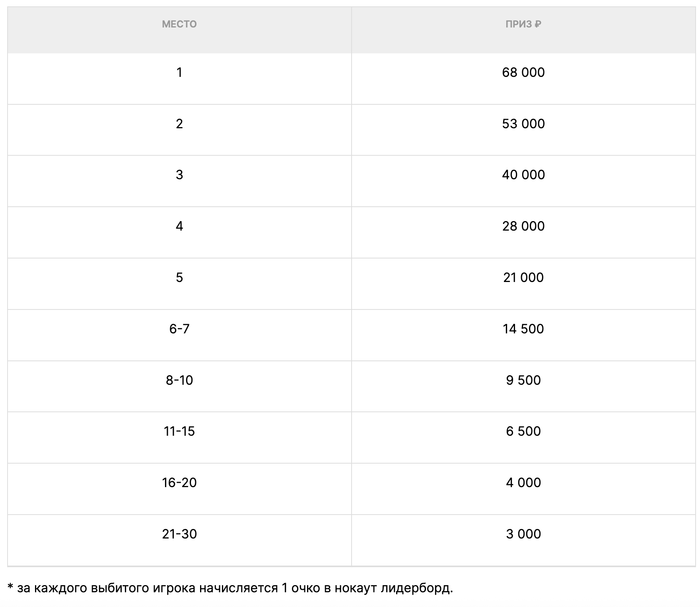Screen dimensions: 700x607
Task: Select the place 5 cell
Action: click(179, 277)
